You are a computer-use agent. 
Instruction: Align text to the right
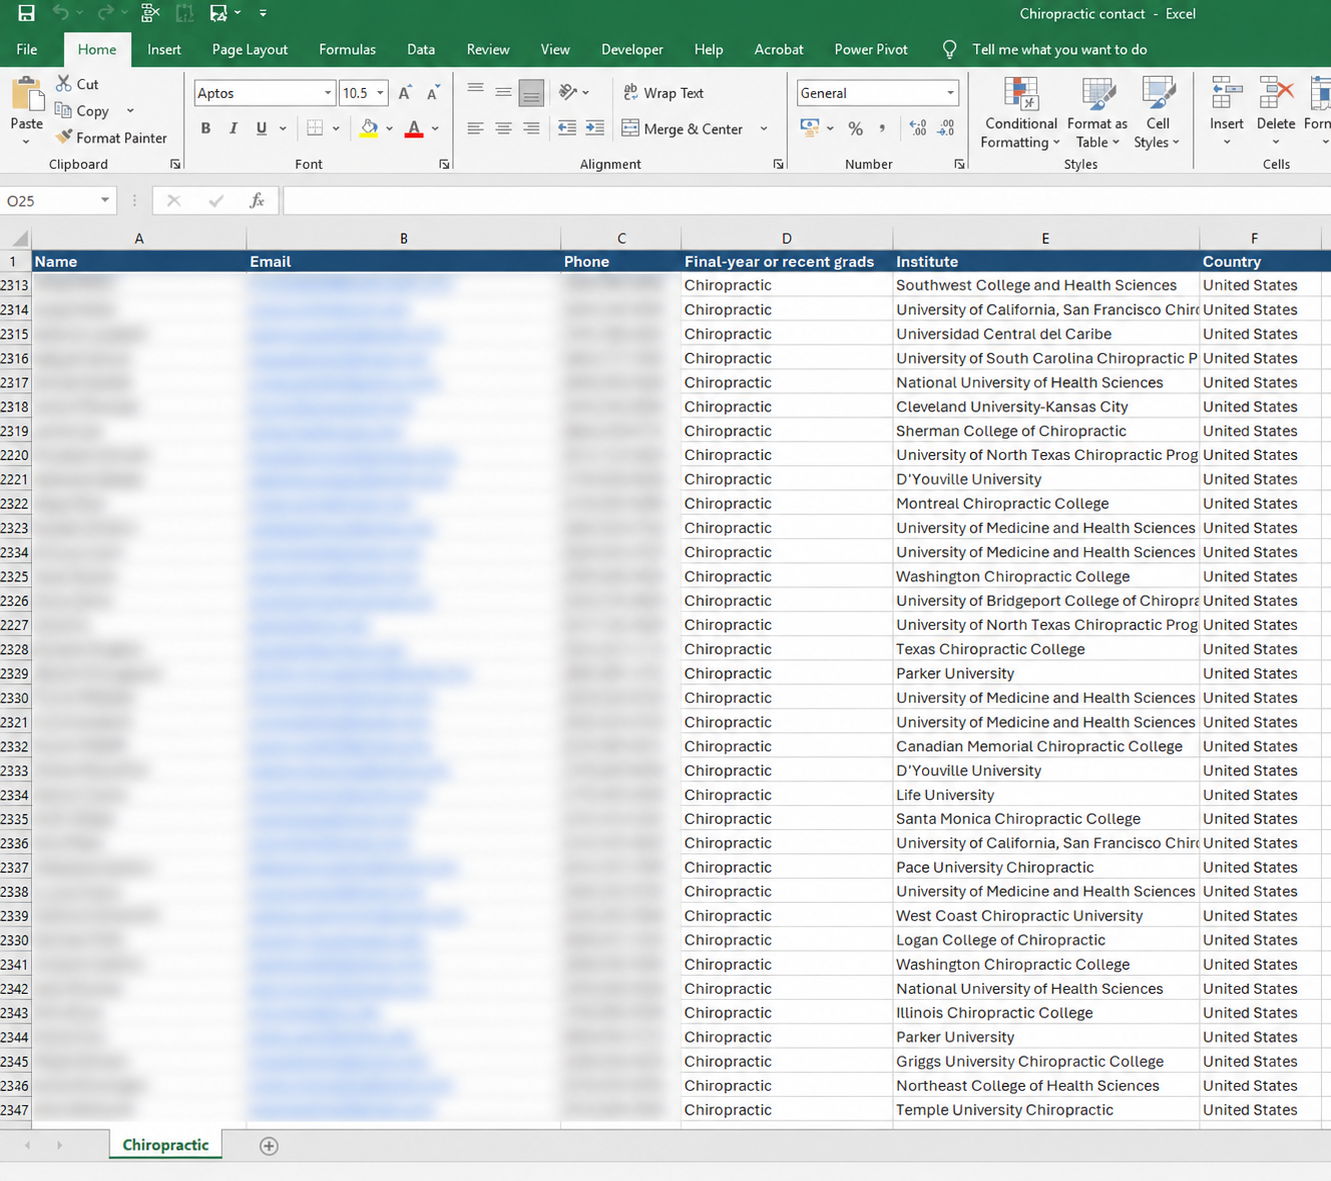point(531,128)
